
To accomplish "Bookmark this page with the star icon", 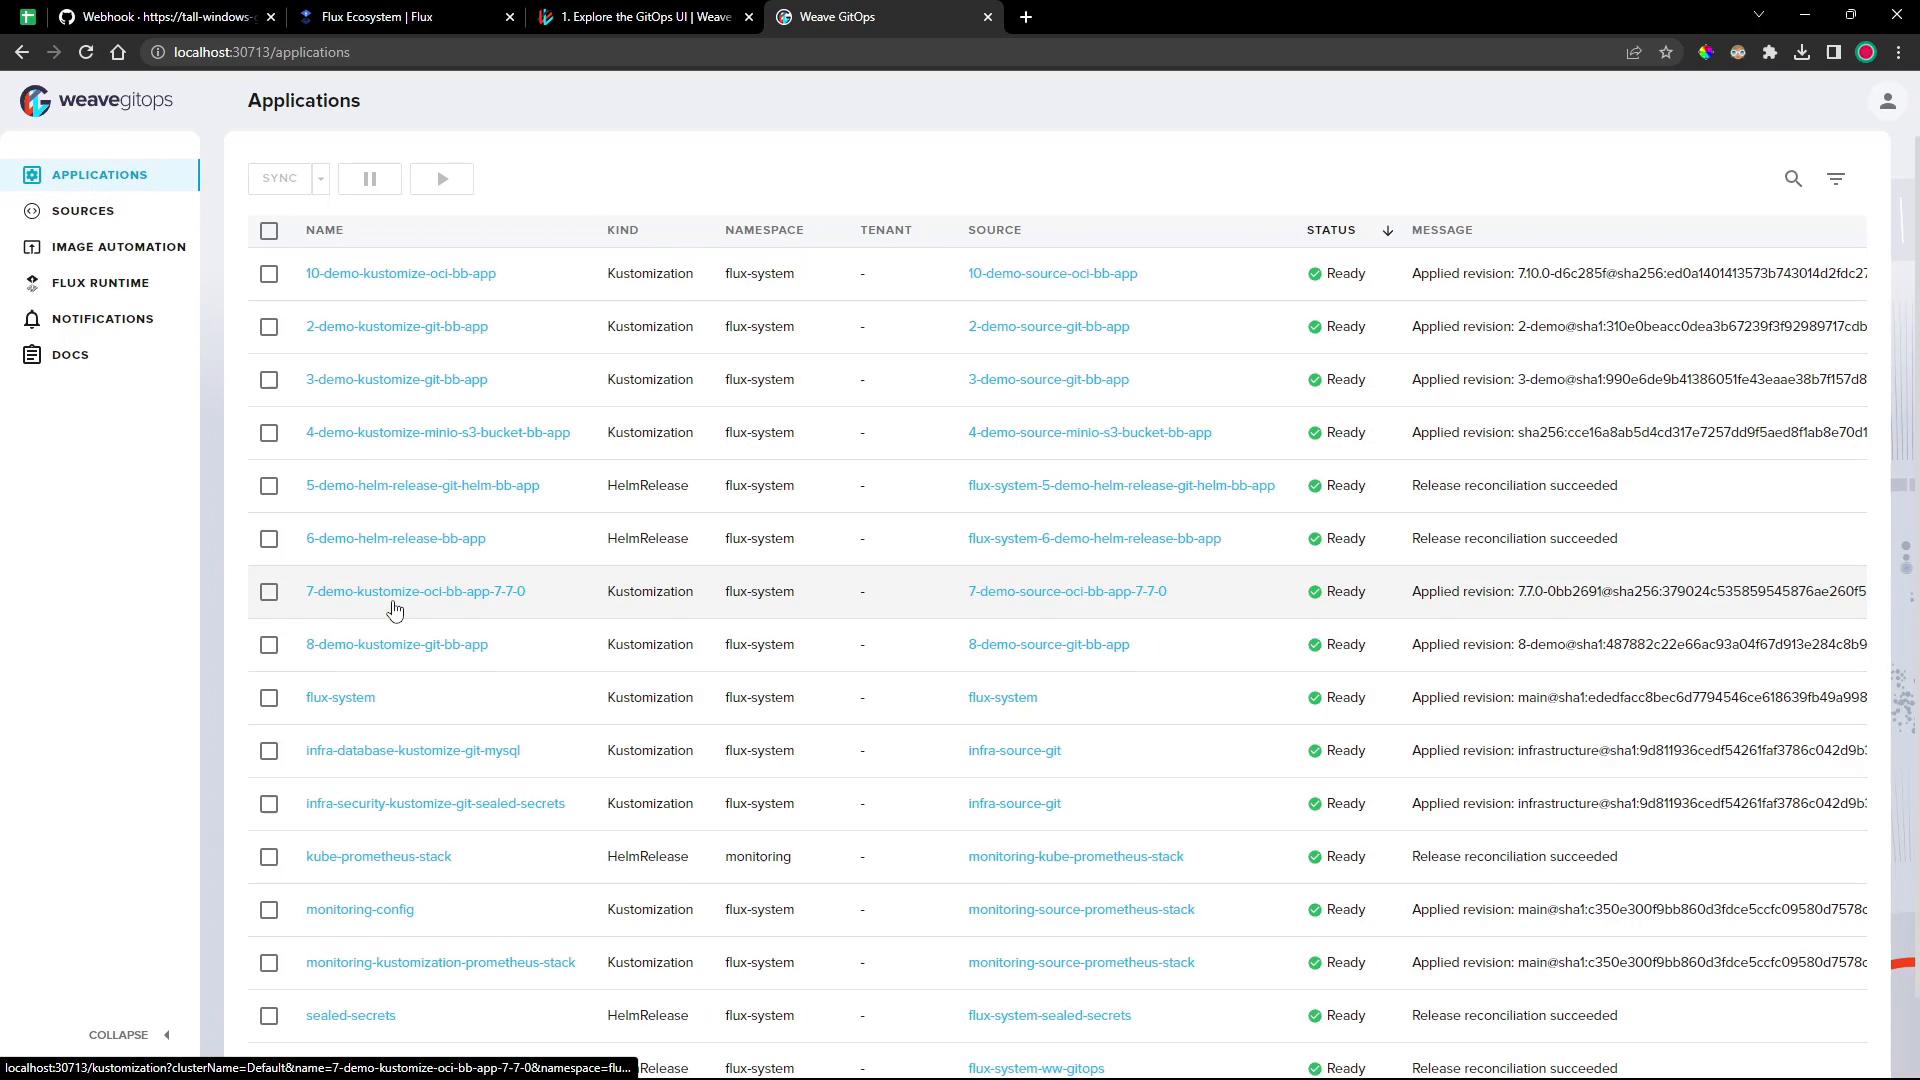I will pos(1666,52).
